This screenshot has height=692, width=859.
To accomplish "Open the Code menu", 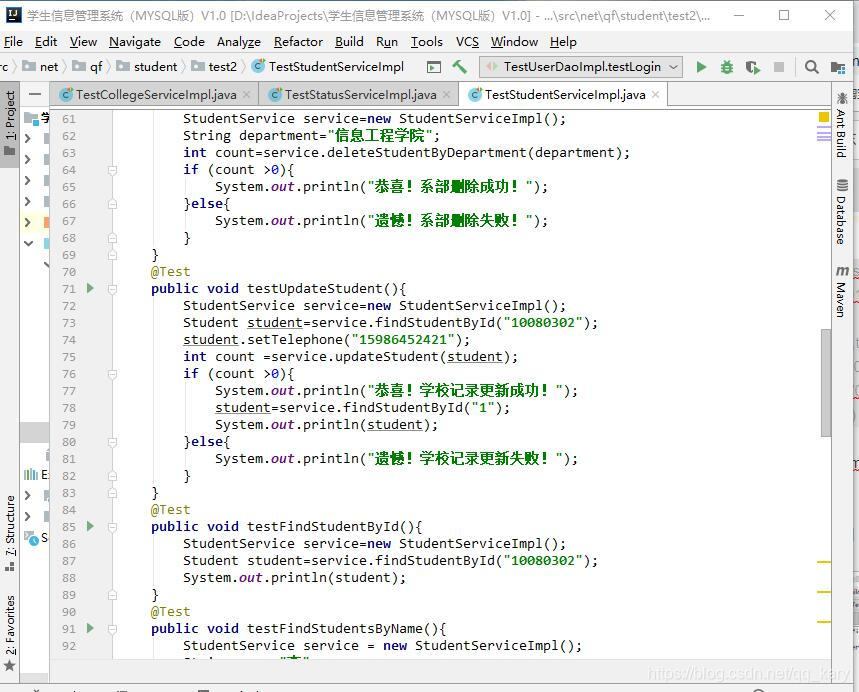I will 189,42.
